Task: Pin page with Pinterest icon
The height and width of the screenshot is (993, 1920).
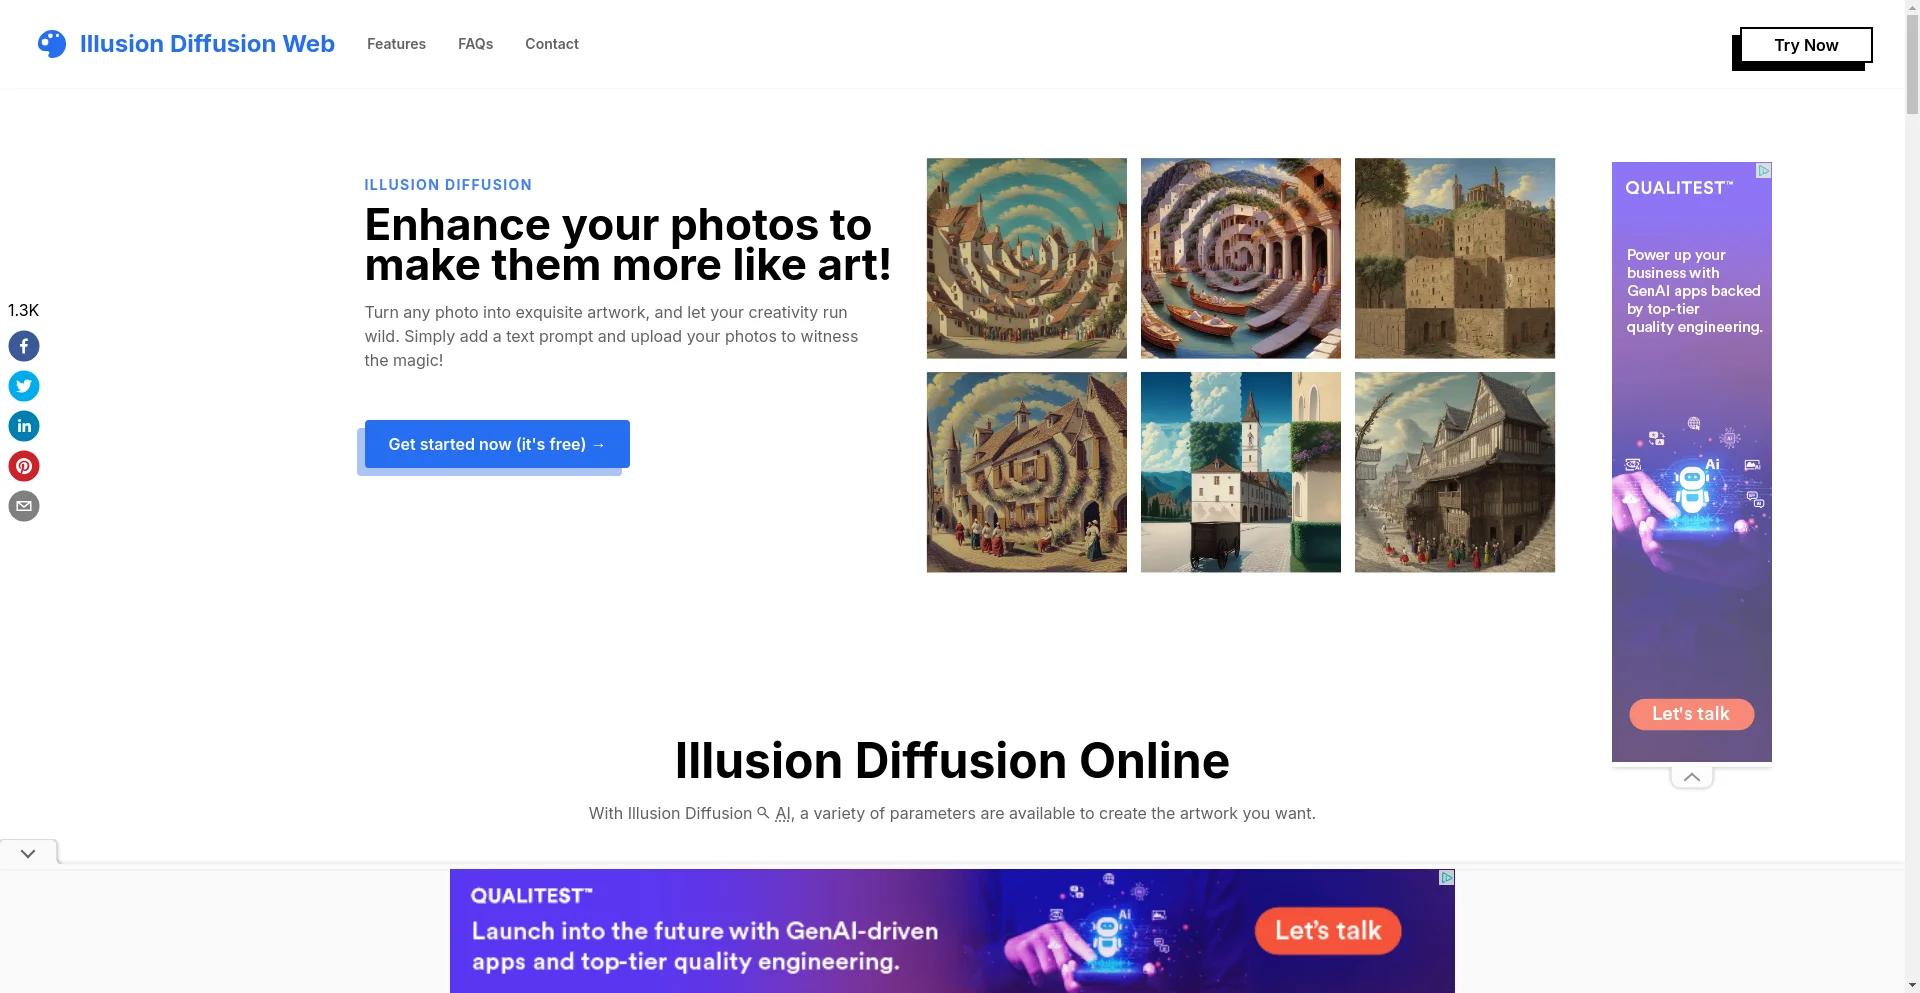Action: coord(24,466)
